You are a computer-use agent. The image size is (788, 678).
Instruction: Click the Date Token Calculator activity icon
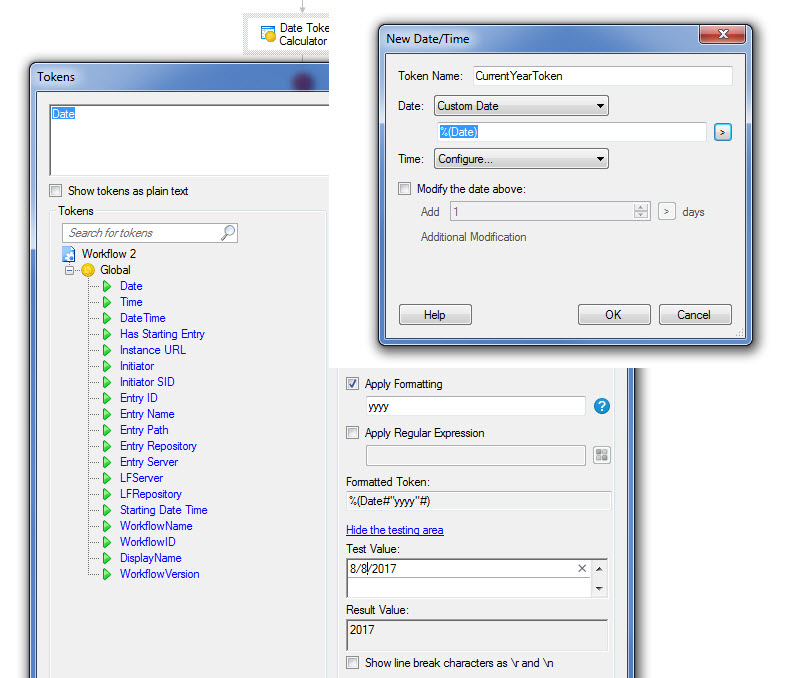pos(268,34)
